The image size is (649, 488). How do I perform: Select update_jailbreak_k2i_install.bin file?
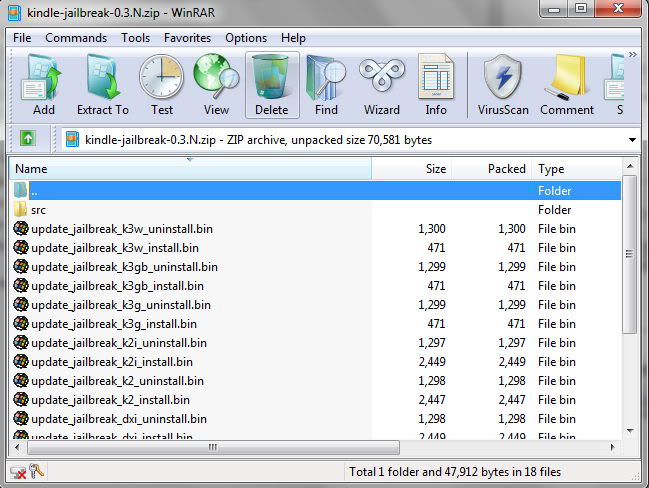click(x=315, y=362)
